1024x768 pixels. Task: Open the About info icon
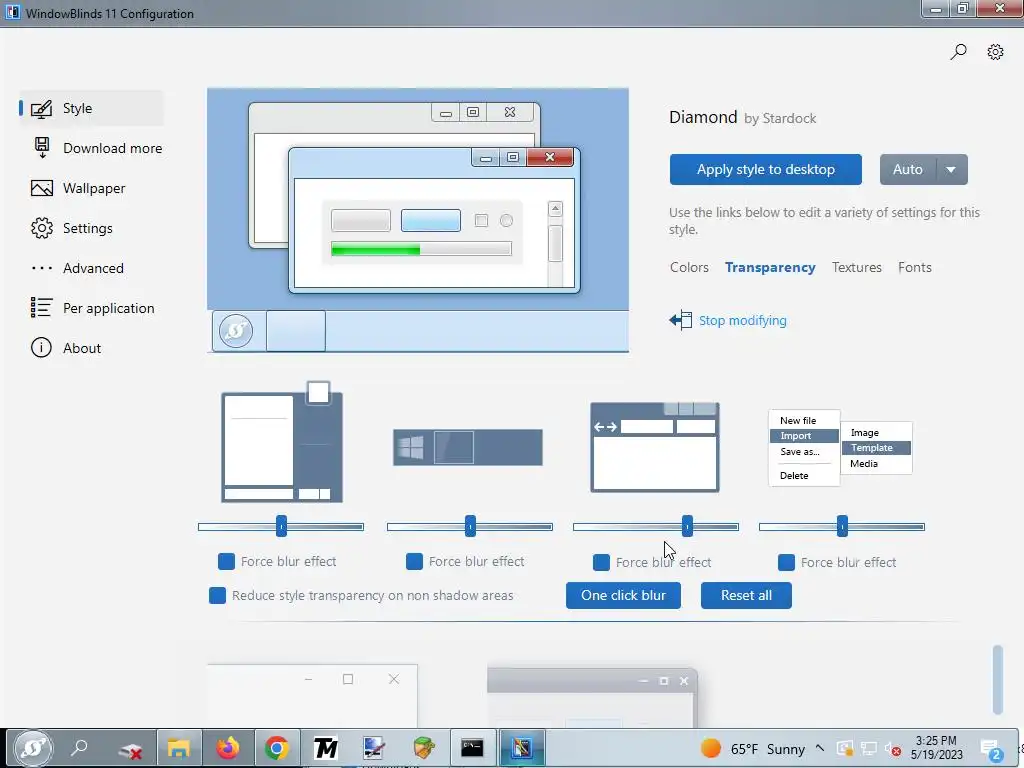[x=41, y=347]
